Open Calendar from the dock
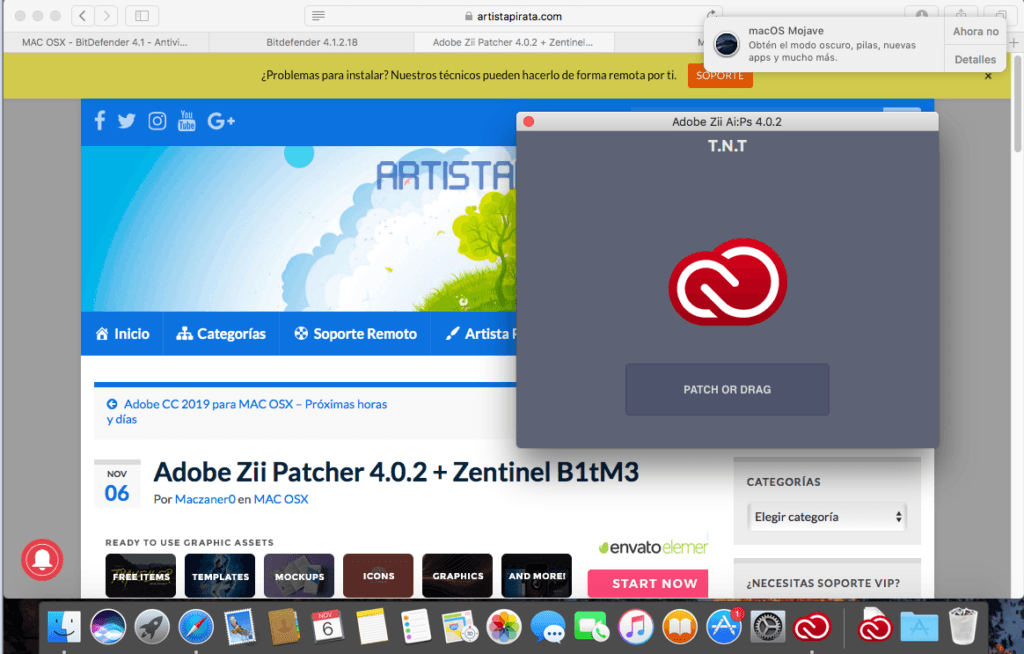1024x654 pixels. pos(328,627)
